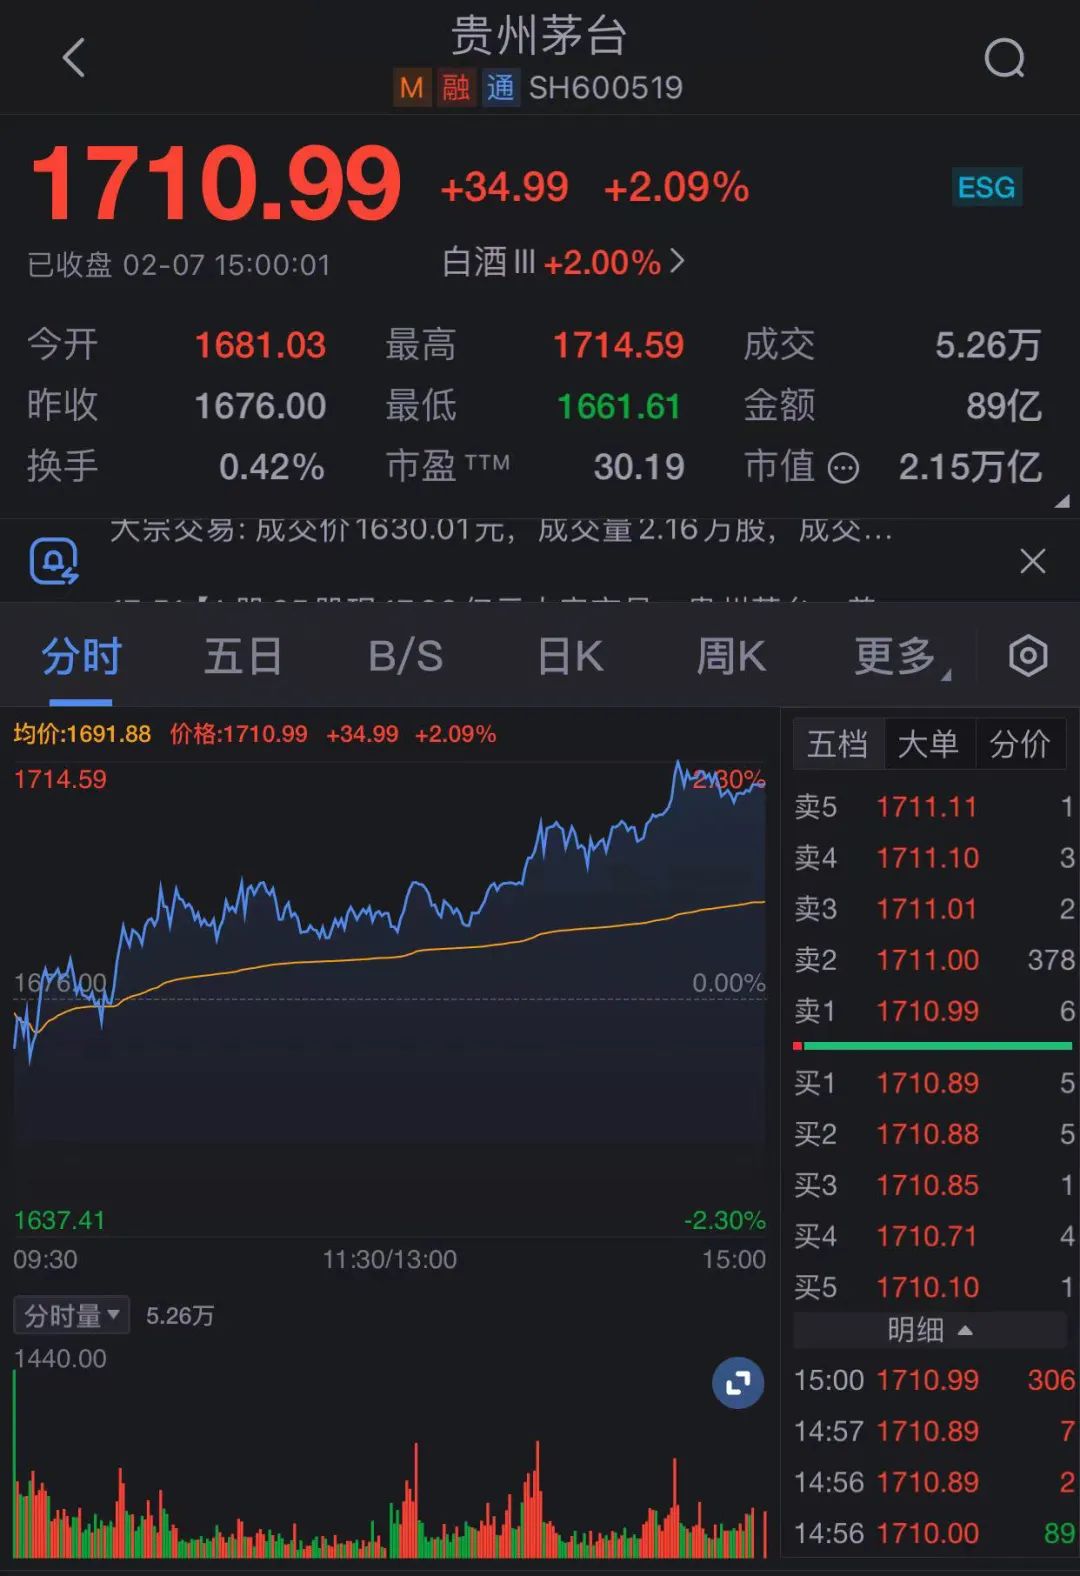This screenshot has width=1080, height=1576.
Task: Go back using the top-left arrow
Action: click(x=74, y=58)
